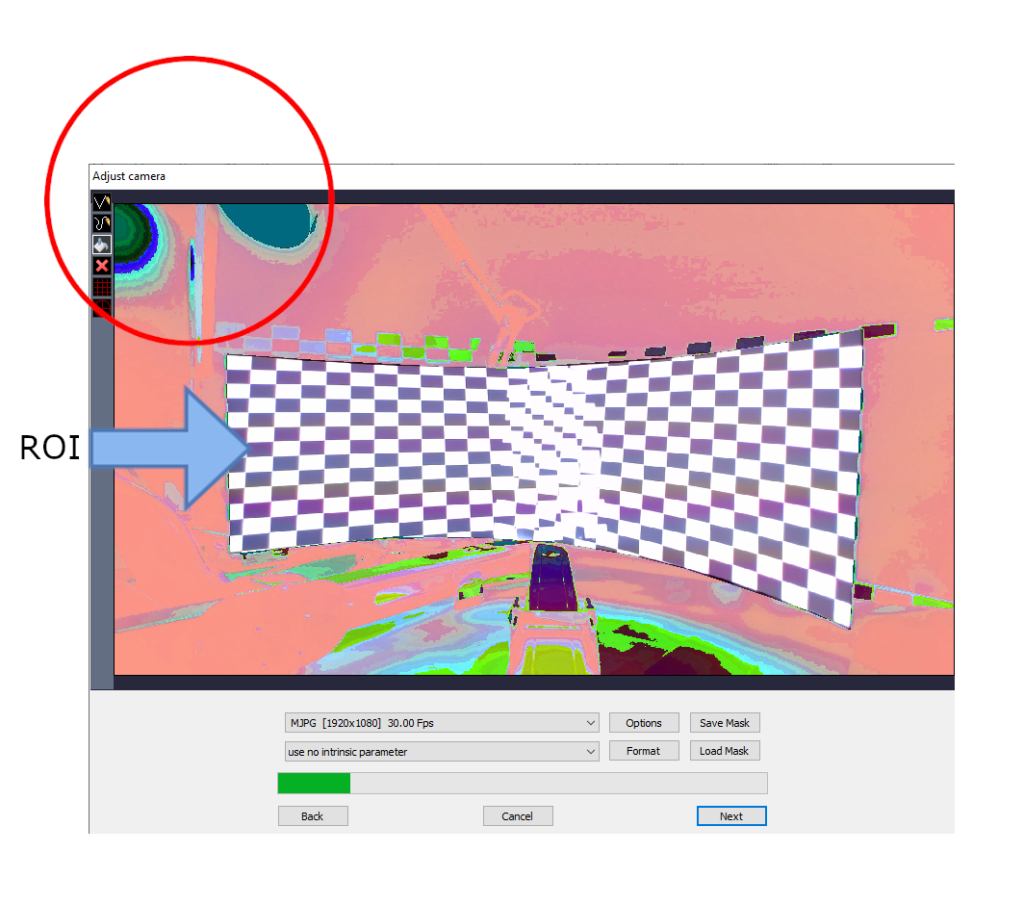Select the paint bucket fill tool

102,245
